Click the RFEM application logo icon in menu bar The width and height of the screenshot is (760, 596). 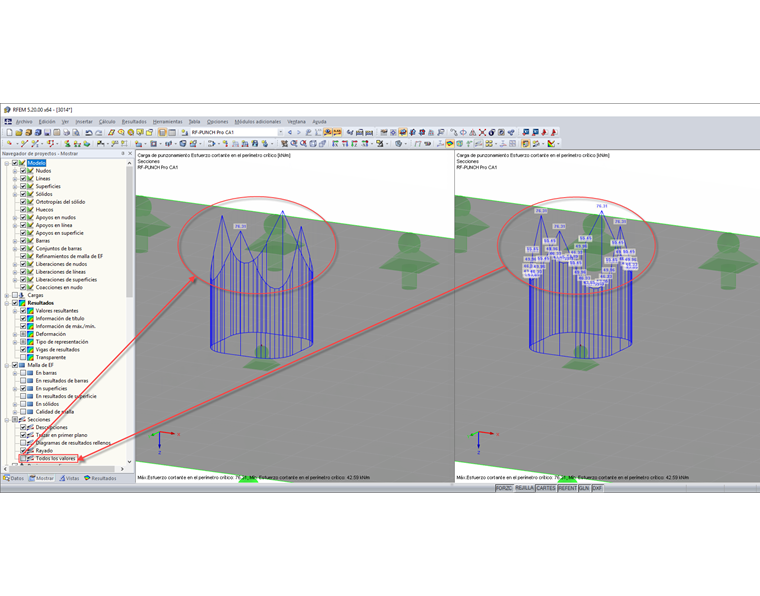8,122
